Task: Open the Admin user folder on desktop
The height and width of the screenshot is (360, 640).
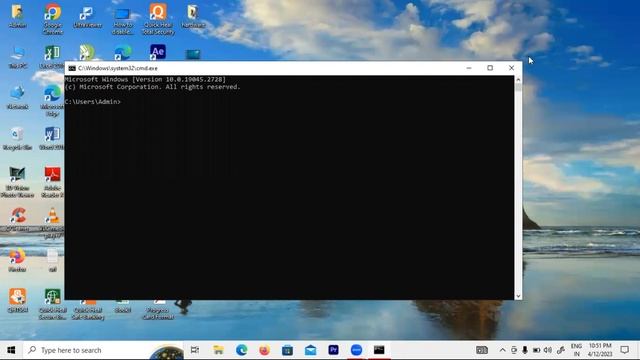Action: coord(17,16)
